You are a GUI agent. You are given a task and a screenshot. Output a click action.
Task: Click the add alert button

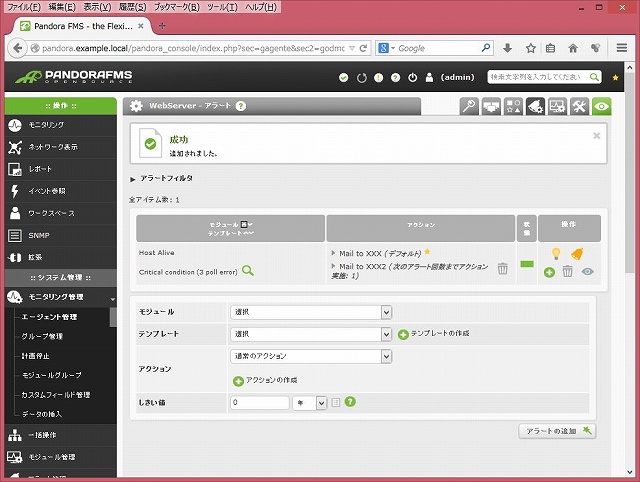(x=557, y=431)
